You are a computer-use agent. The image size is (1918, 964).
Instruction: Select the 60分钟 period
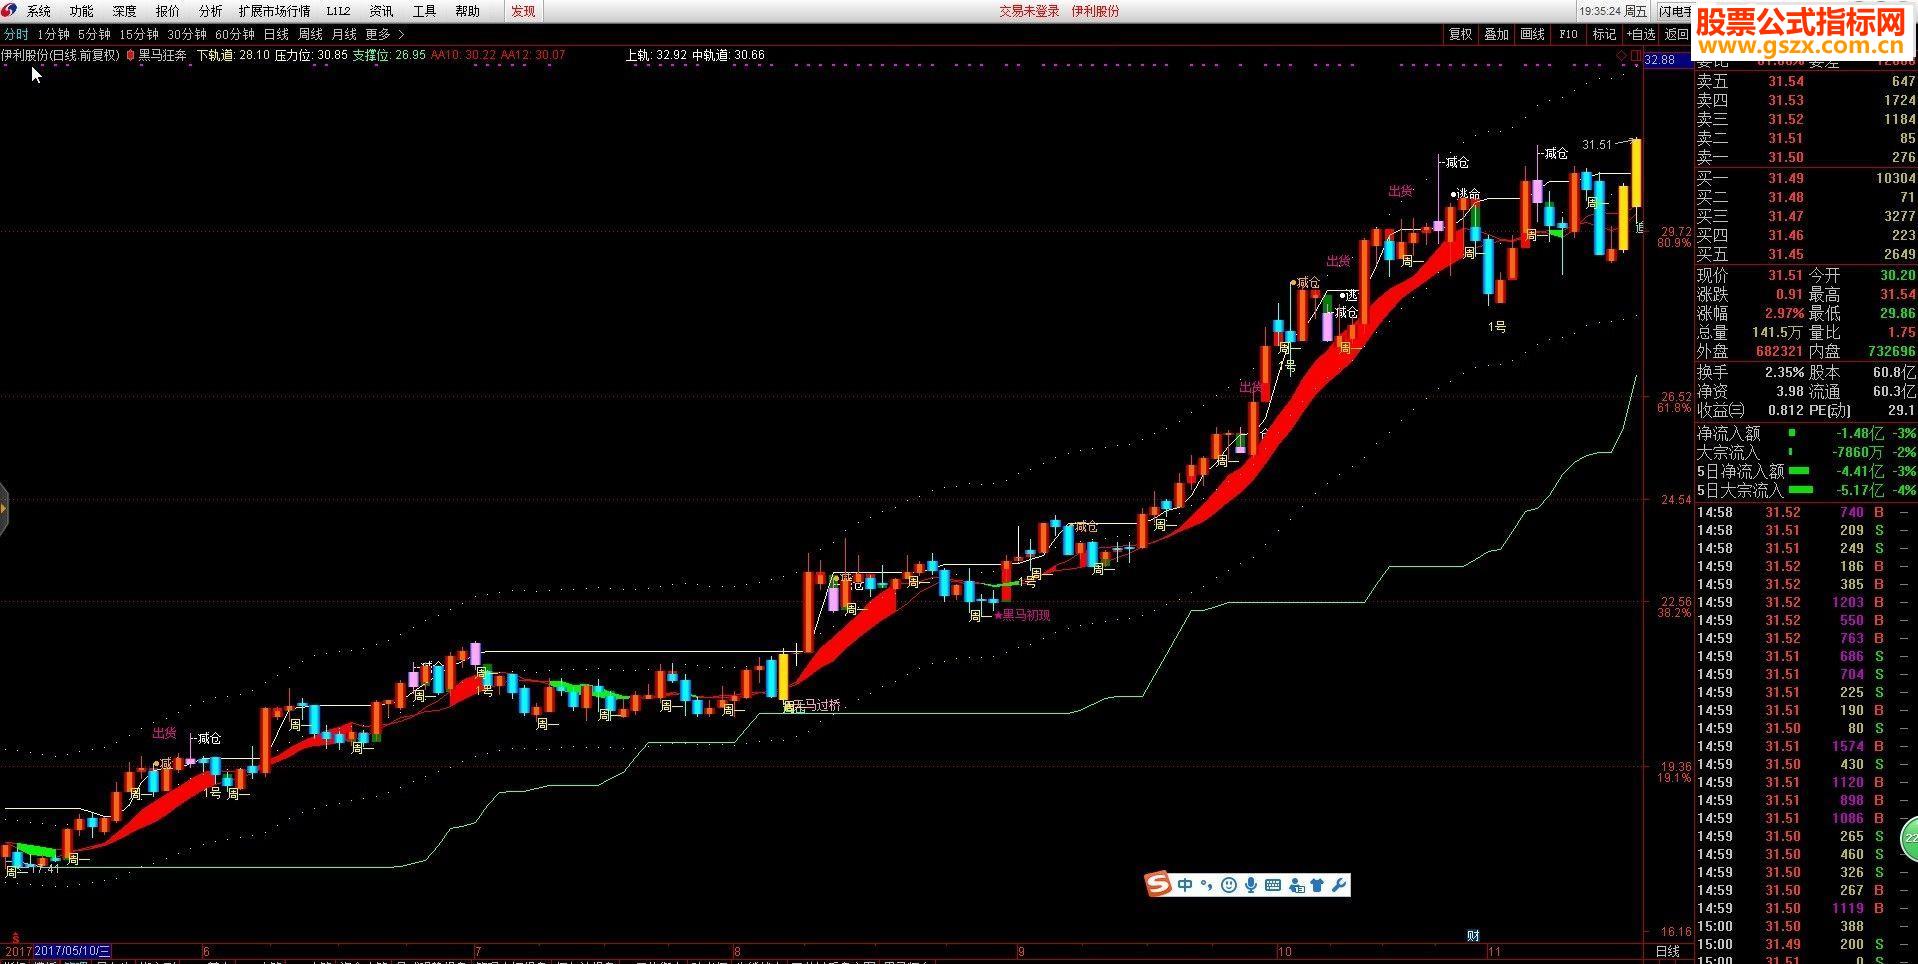(235, 34)
